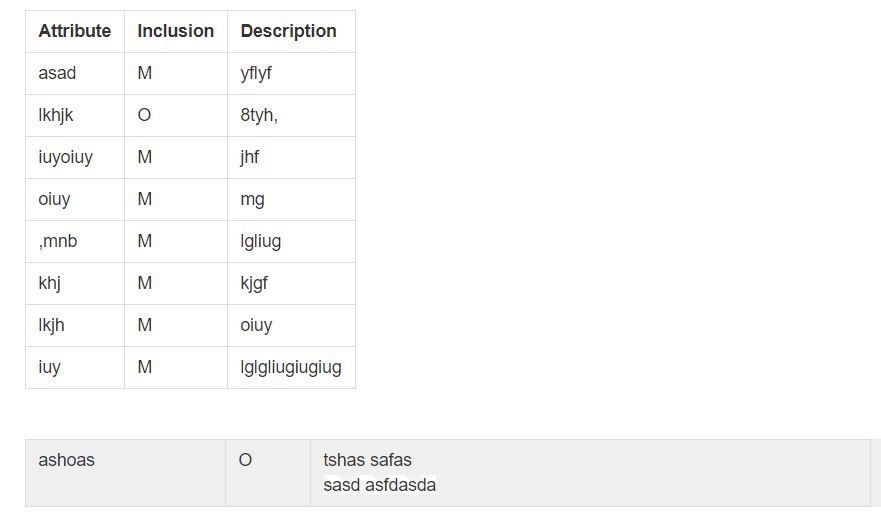Click the 8tyh, description cell

[291, 116]
